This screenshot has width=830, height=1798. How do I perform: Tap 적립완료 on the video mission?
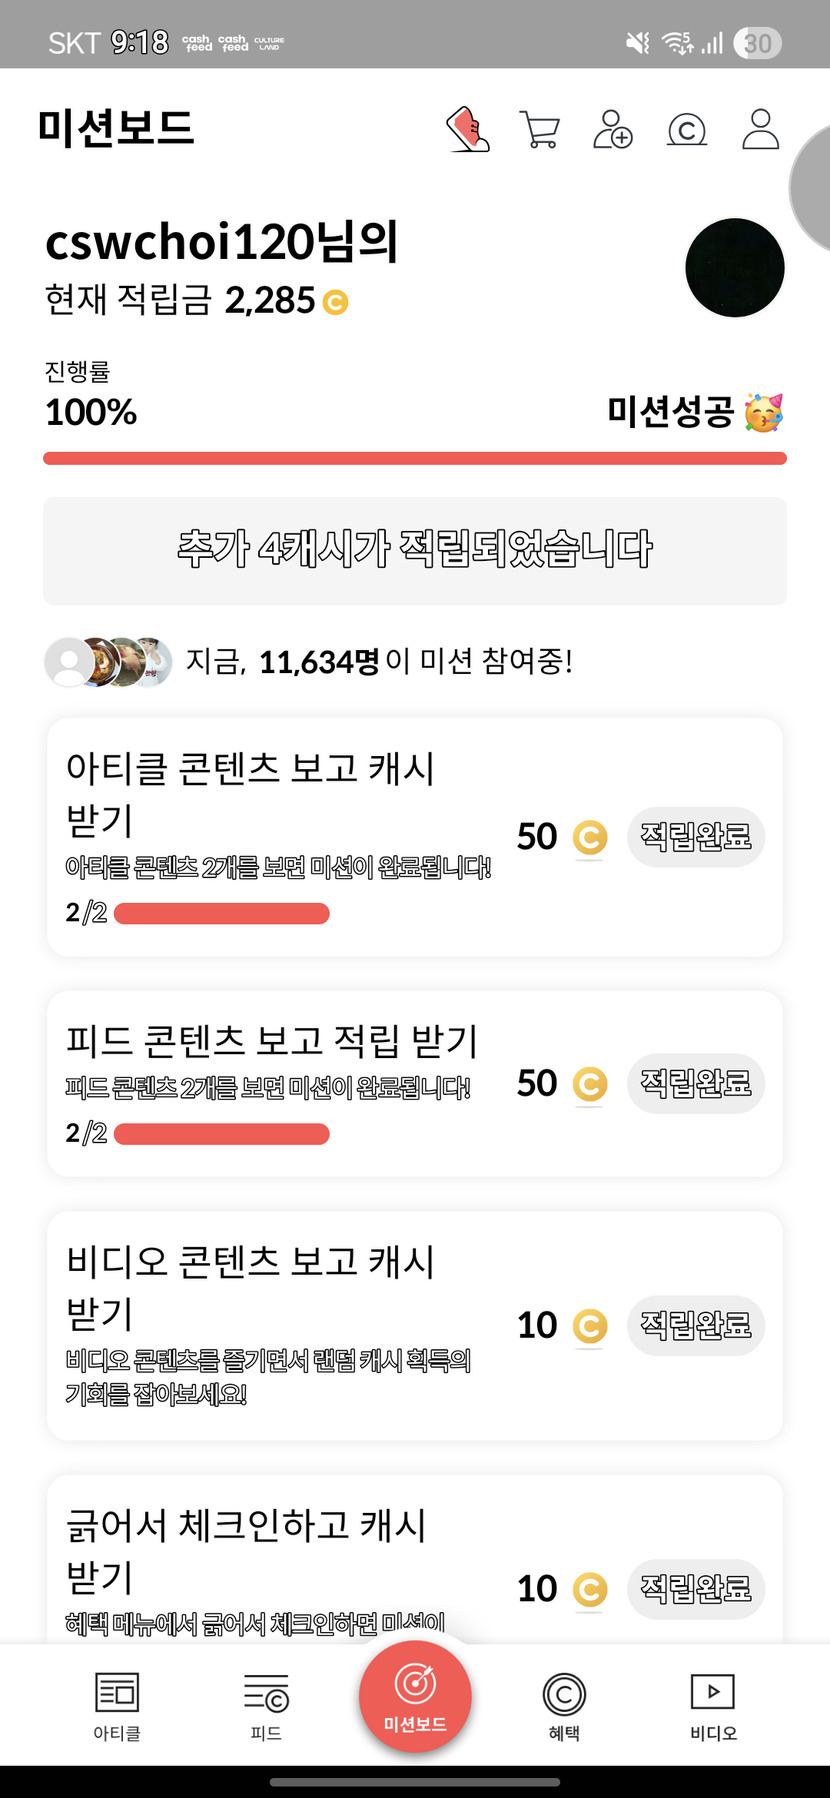click(696, 1325)
